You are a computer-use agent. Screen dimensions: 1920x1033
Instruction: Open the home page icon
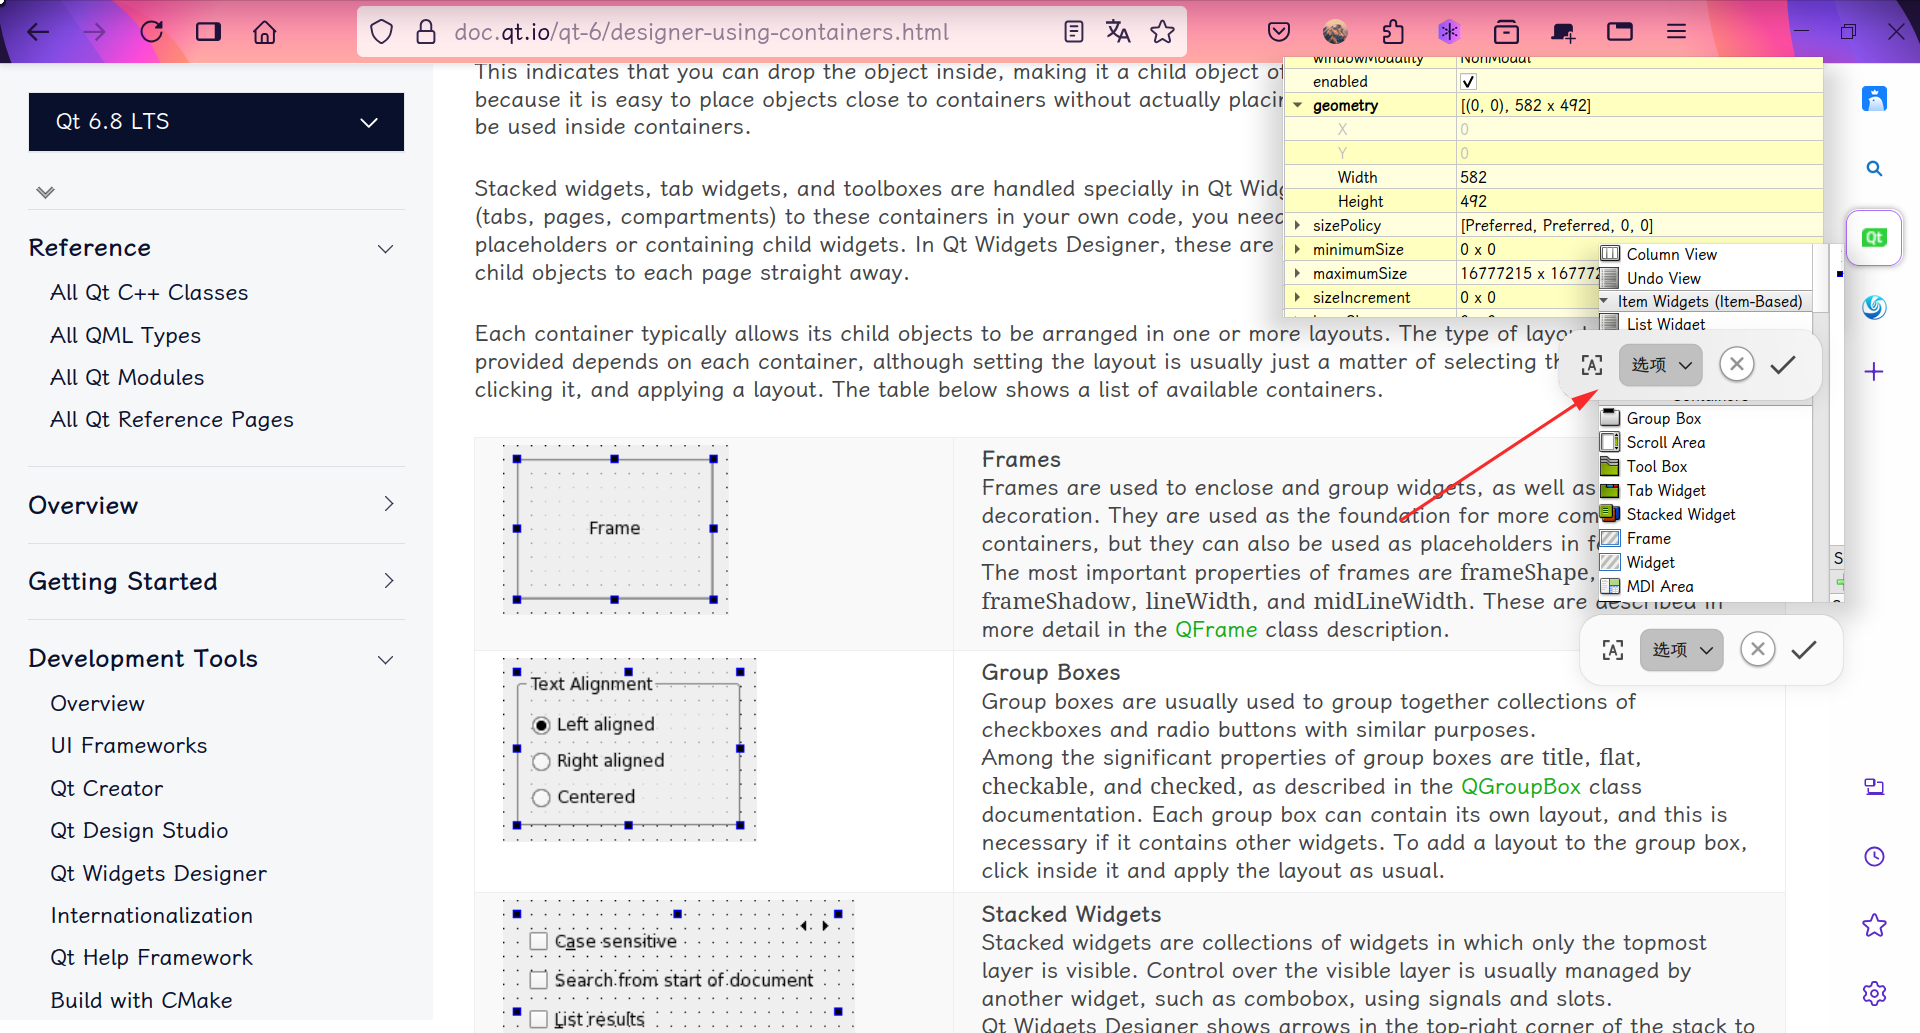[x=264, y=32]
